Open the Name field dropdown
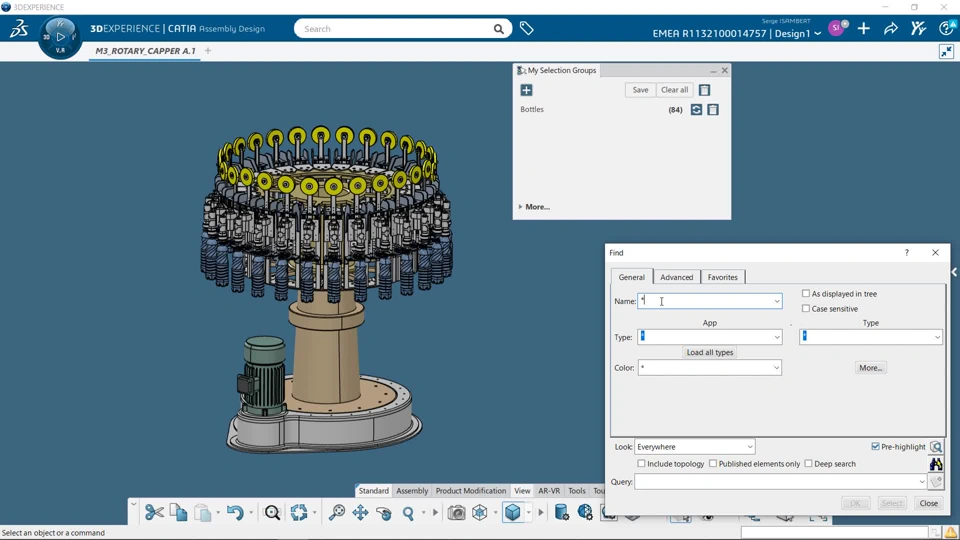The width and height of the screenshot is (960, 540). pyautogui.click(x=776, y=301)
